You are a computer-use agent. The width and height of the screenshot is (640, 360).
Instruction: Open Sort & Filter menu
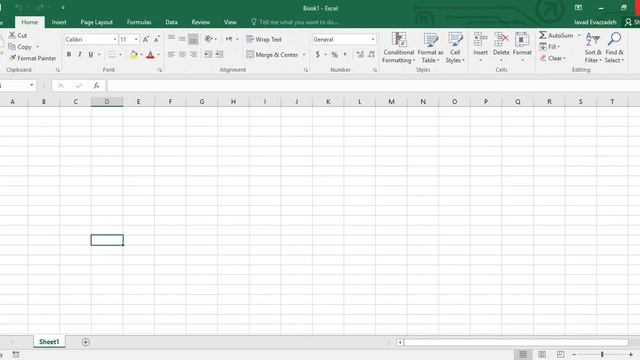[x=593, y=48]
